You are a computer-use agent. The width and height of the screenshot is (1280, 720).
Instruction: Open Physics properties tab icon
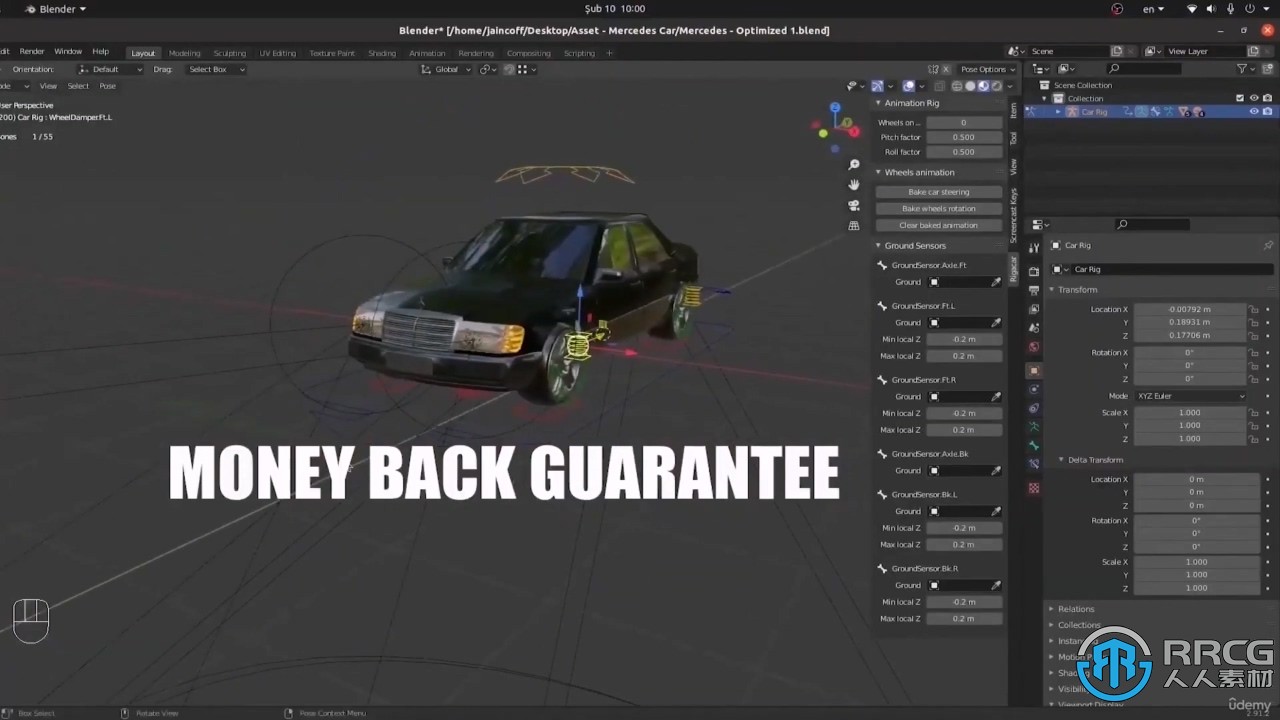pos(1034,390)
